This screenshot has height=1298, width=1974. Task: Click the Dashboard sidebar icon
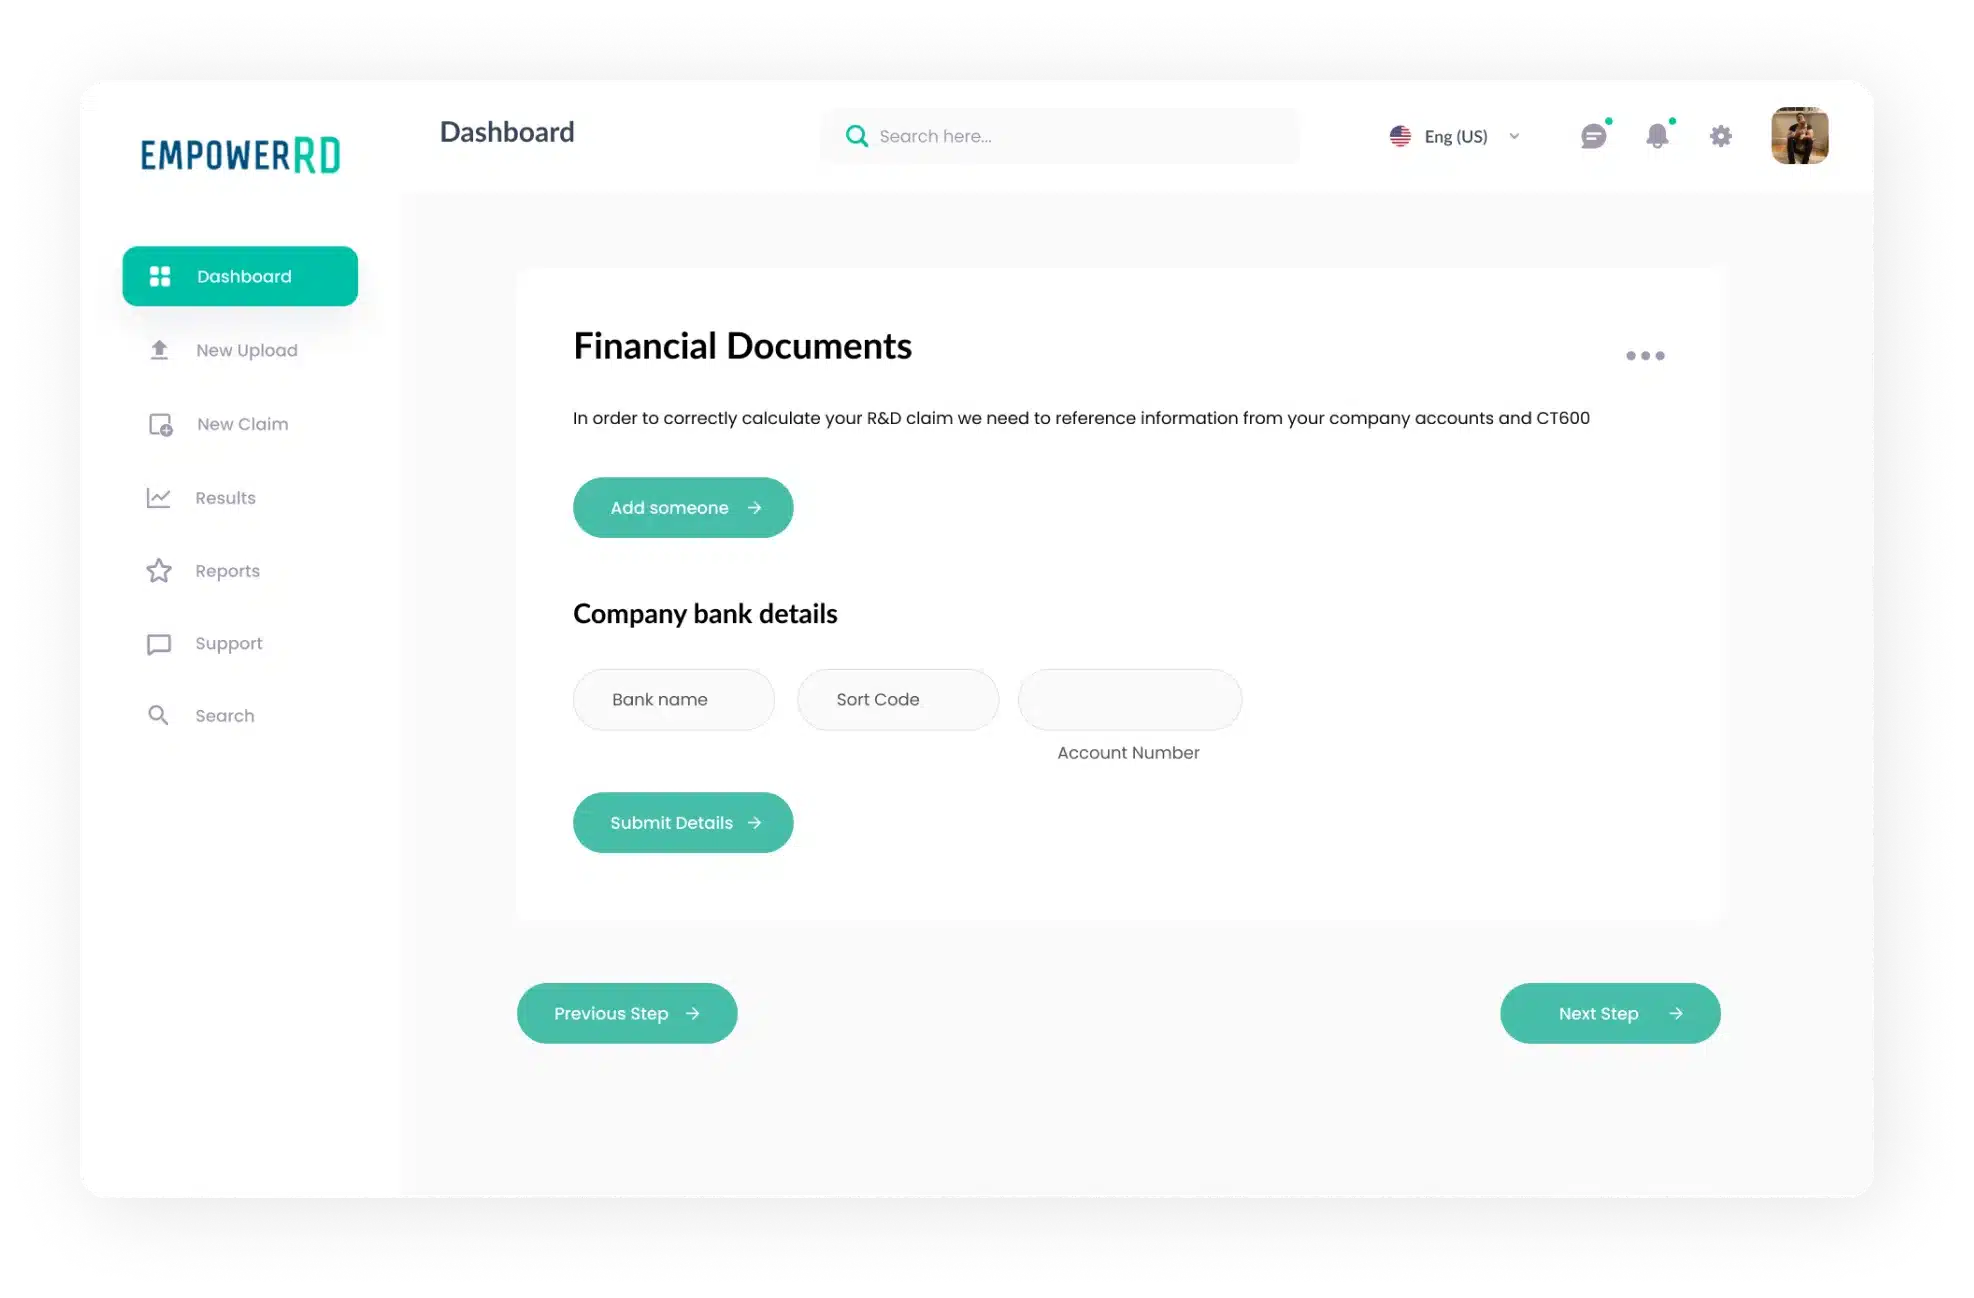pos(158,275)
